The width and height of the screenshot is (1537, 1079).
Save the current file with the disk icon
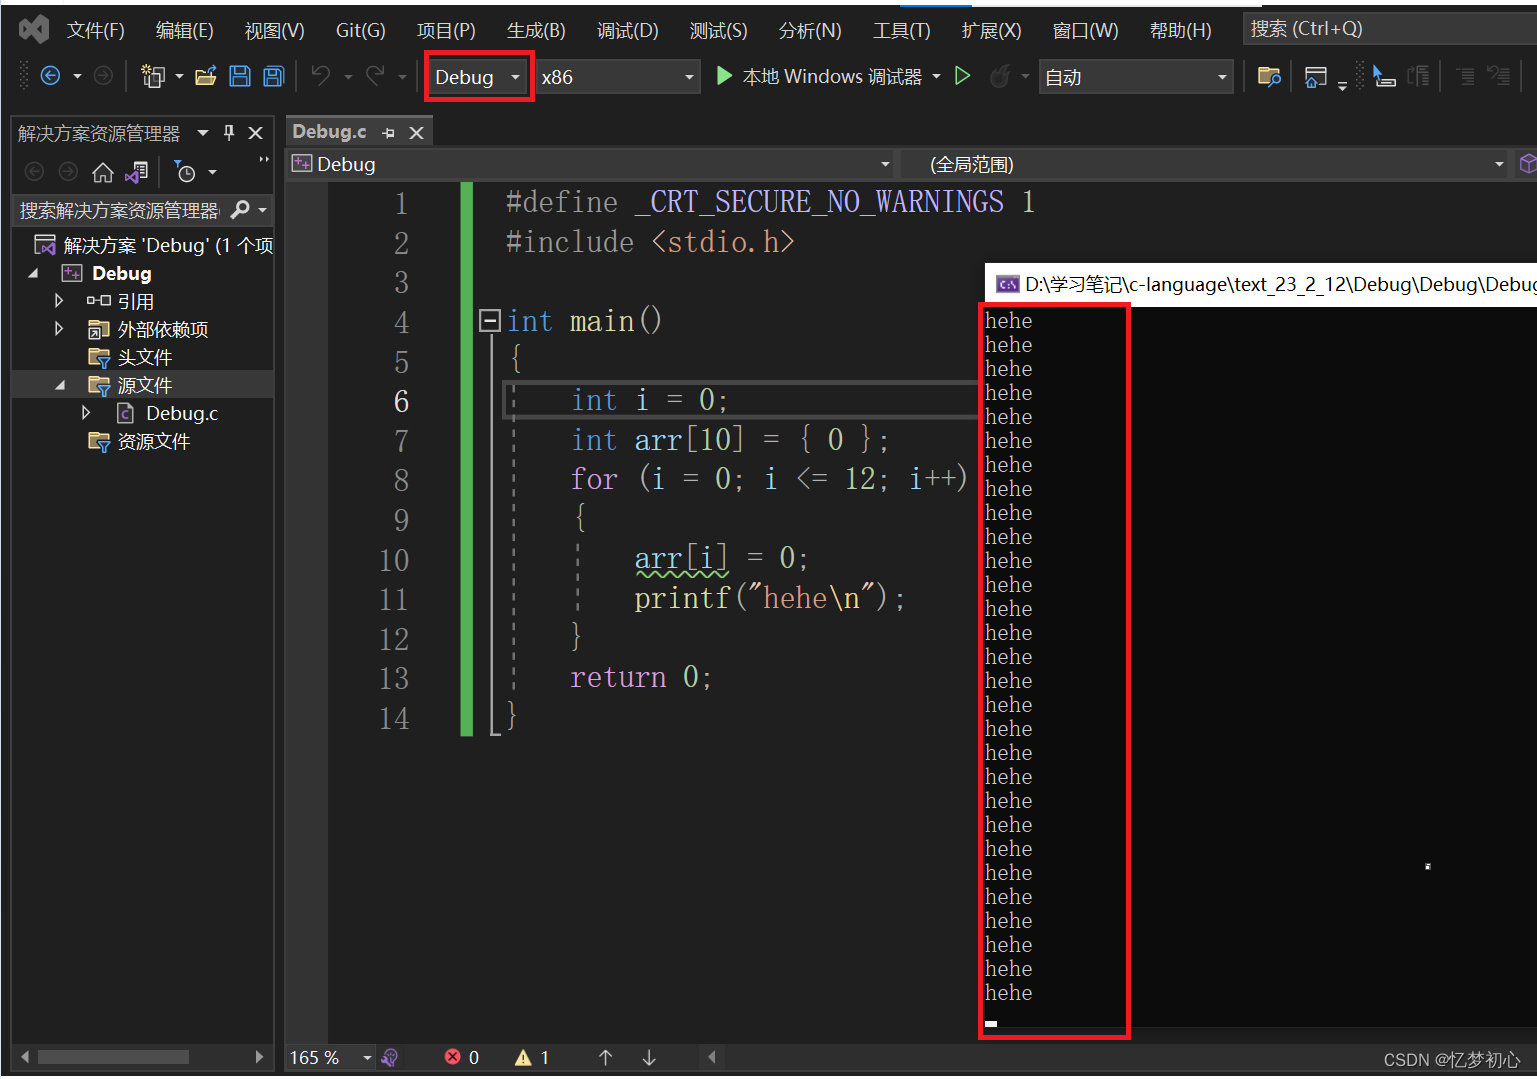coord(240,76)
